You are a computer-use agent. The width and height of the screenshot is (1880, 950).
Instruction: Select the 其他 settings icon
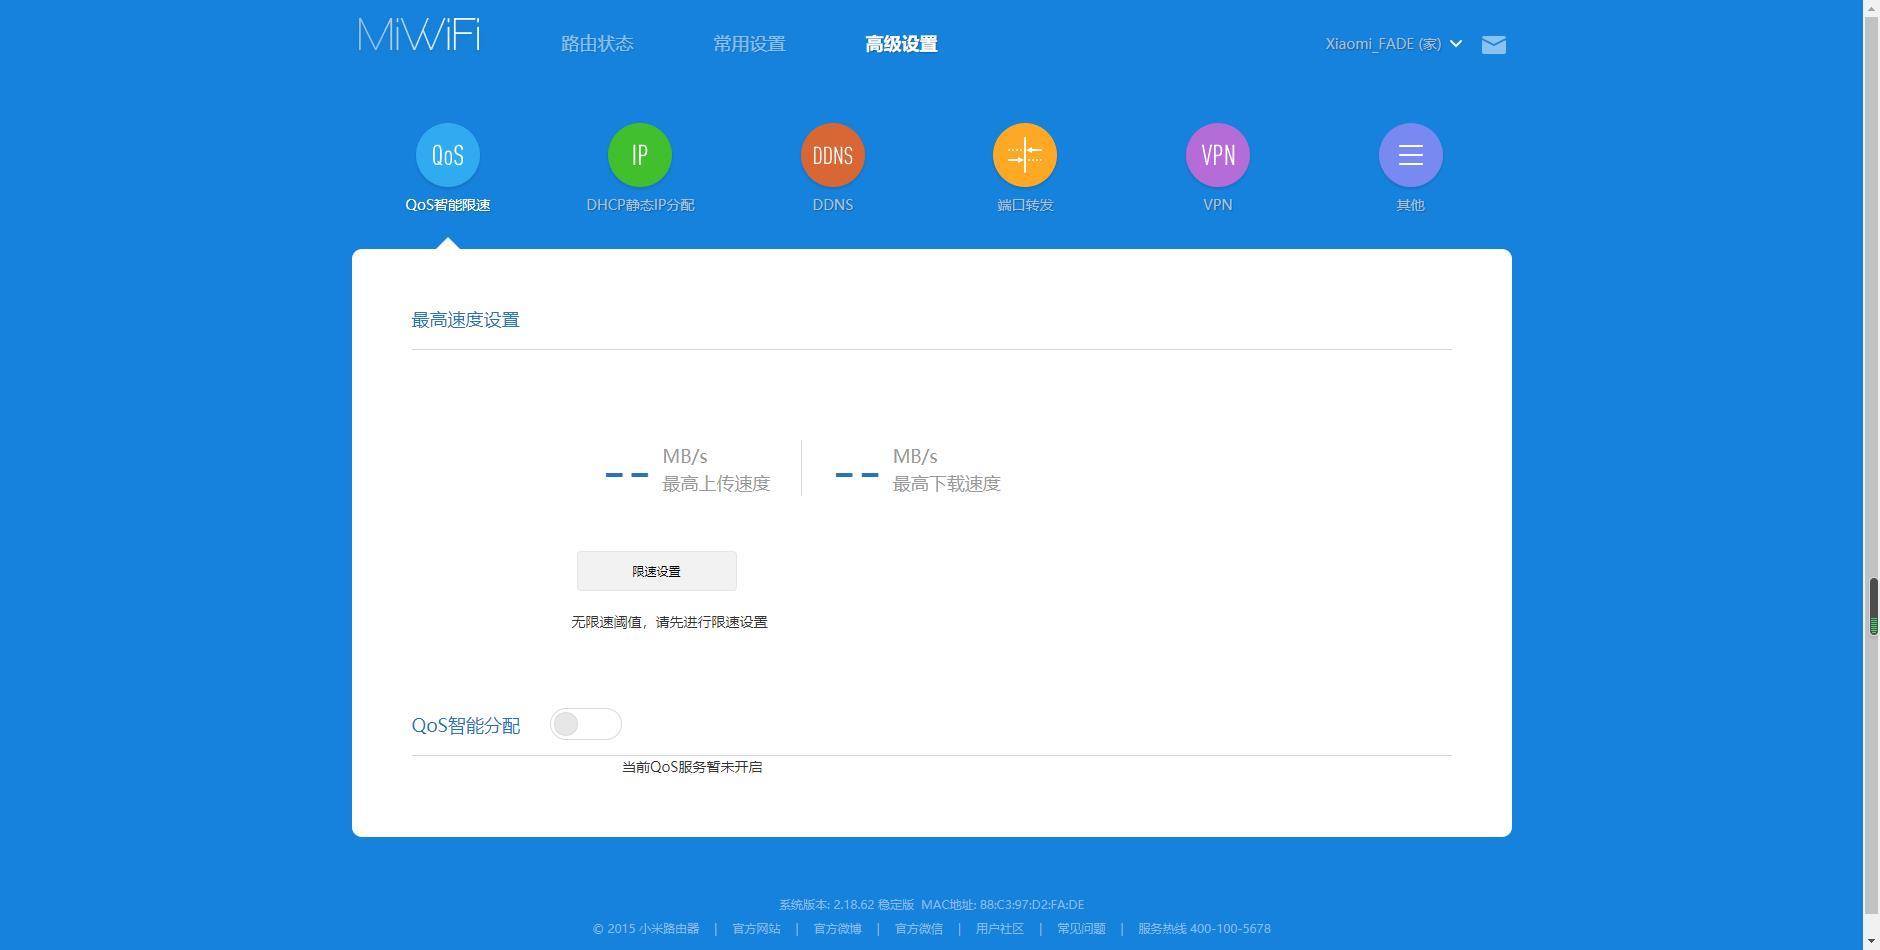pyautogui.click(x=1409, y=155)
